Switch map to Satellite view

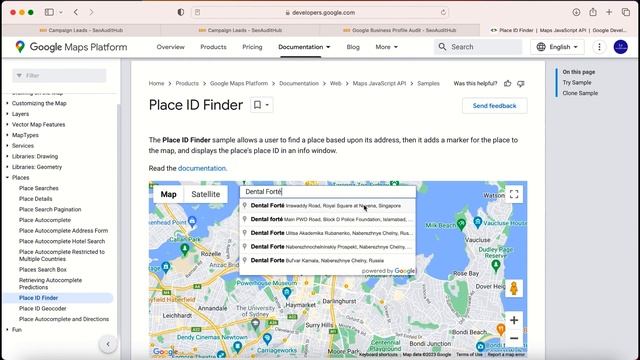coord(206,194)
